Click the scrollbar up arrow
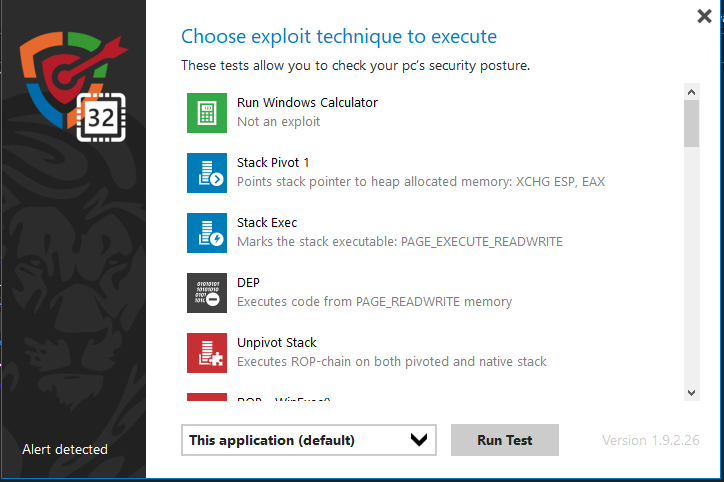The image size is (724, 482). point(690,93)
